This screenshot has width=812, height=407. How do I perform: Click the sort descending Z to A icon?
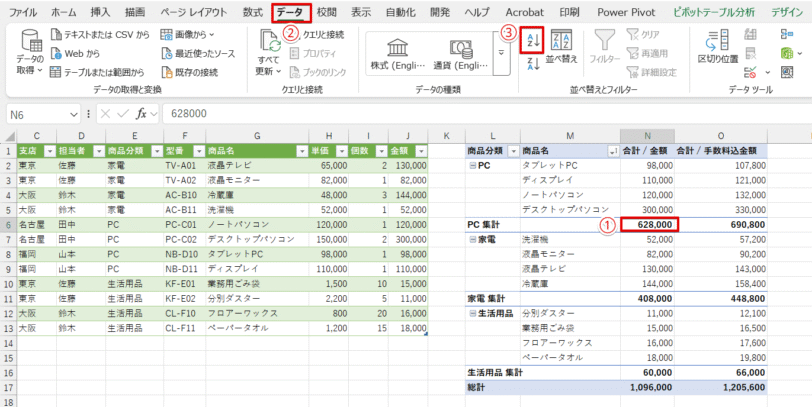(533, 64)
